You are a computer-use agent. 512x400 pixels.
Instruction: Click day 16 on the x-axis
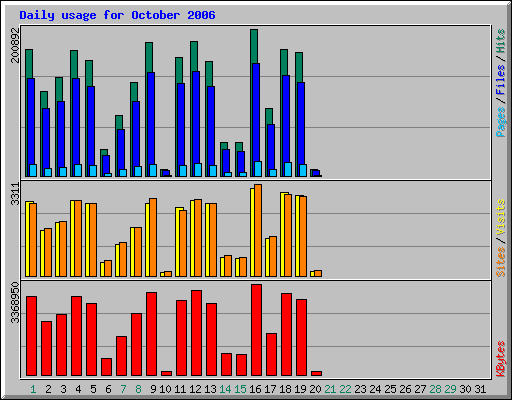(255, 389)
